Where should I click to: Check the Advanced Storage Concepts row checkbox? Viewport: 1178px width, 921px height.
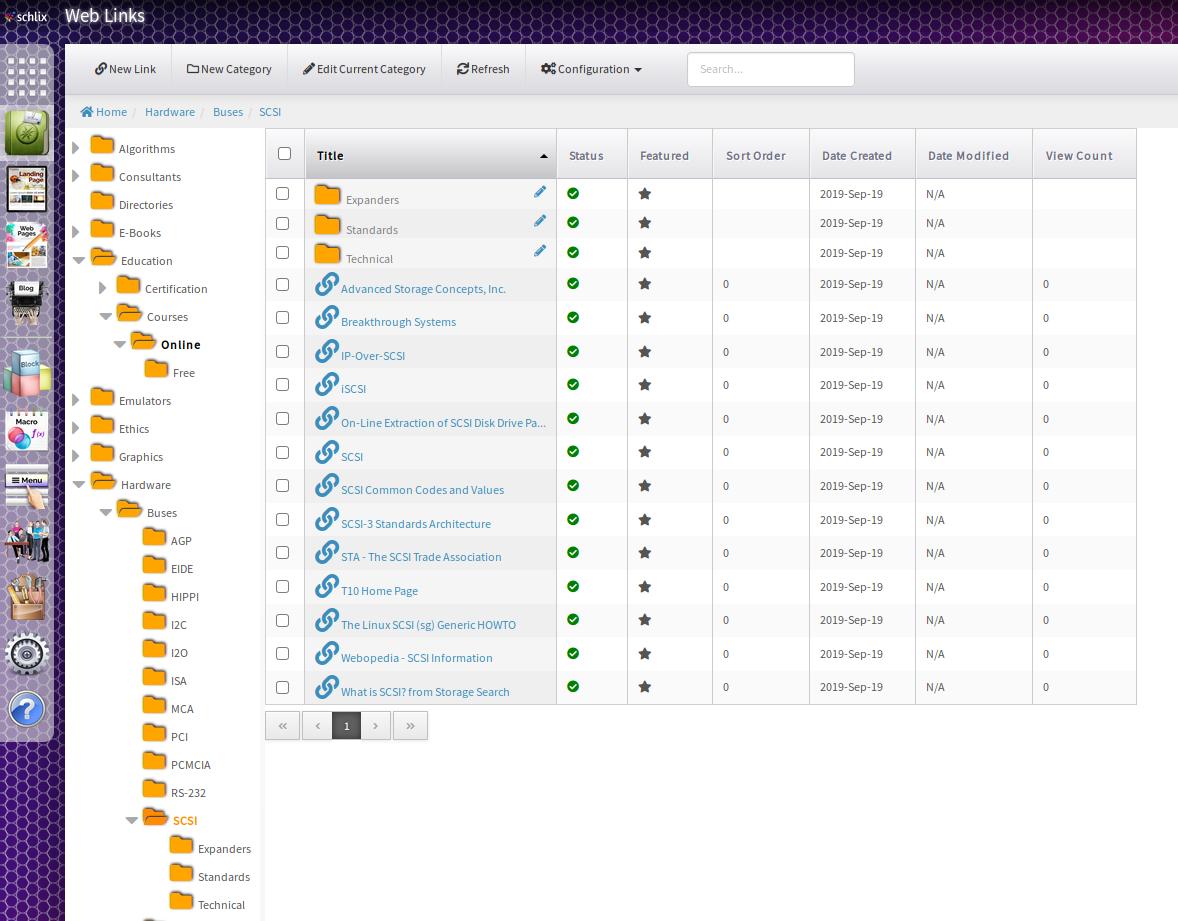282,284
